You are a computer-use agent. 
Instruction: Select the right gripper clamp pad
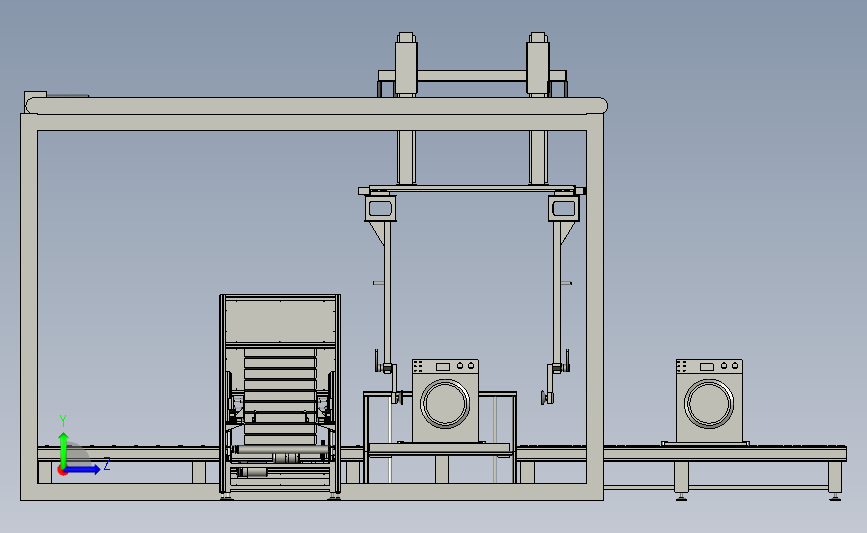click(x=546, y=398)
